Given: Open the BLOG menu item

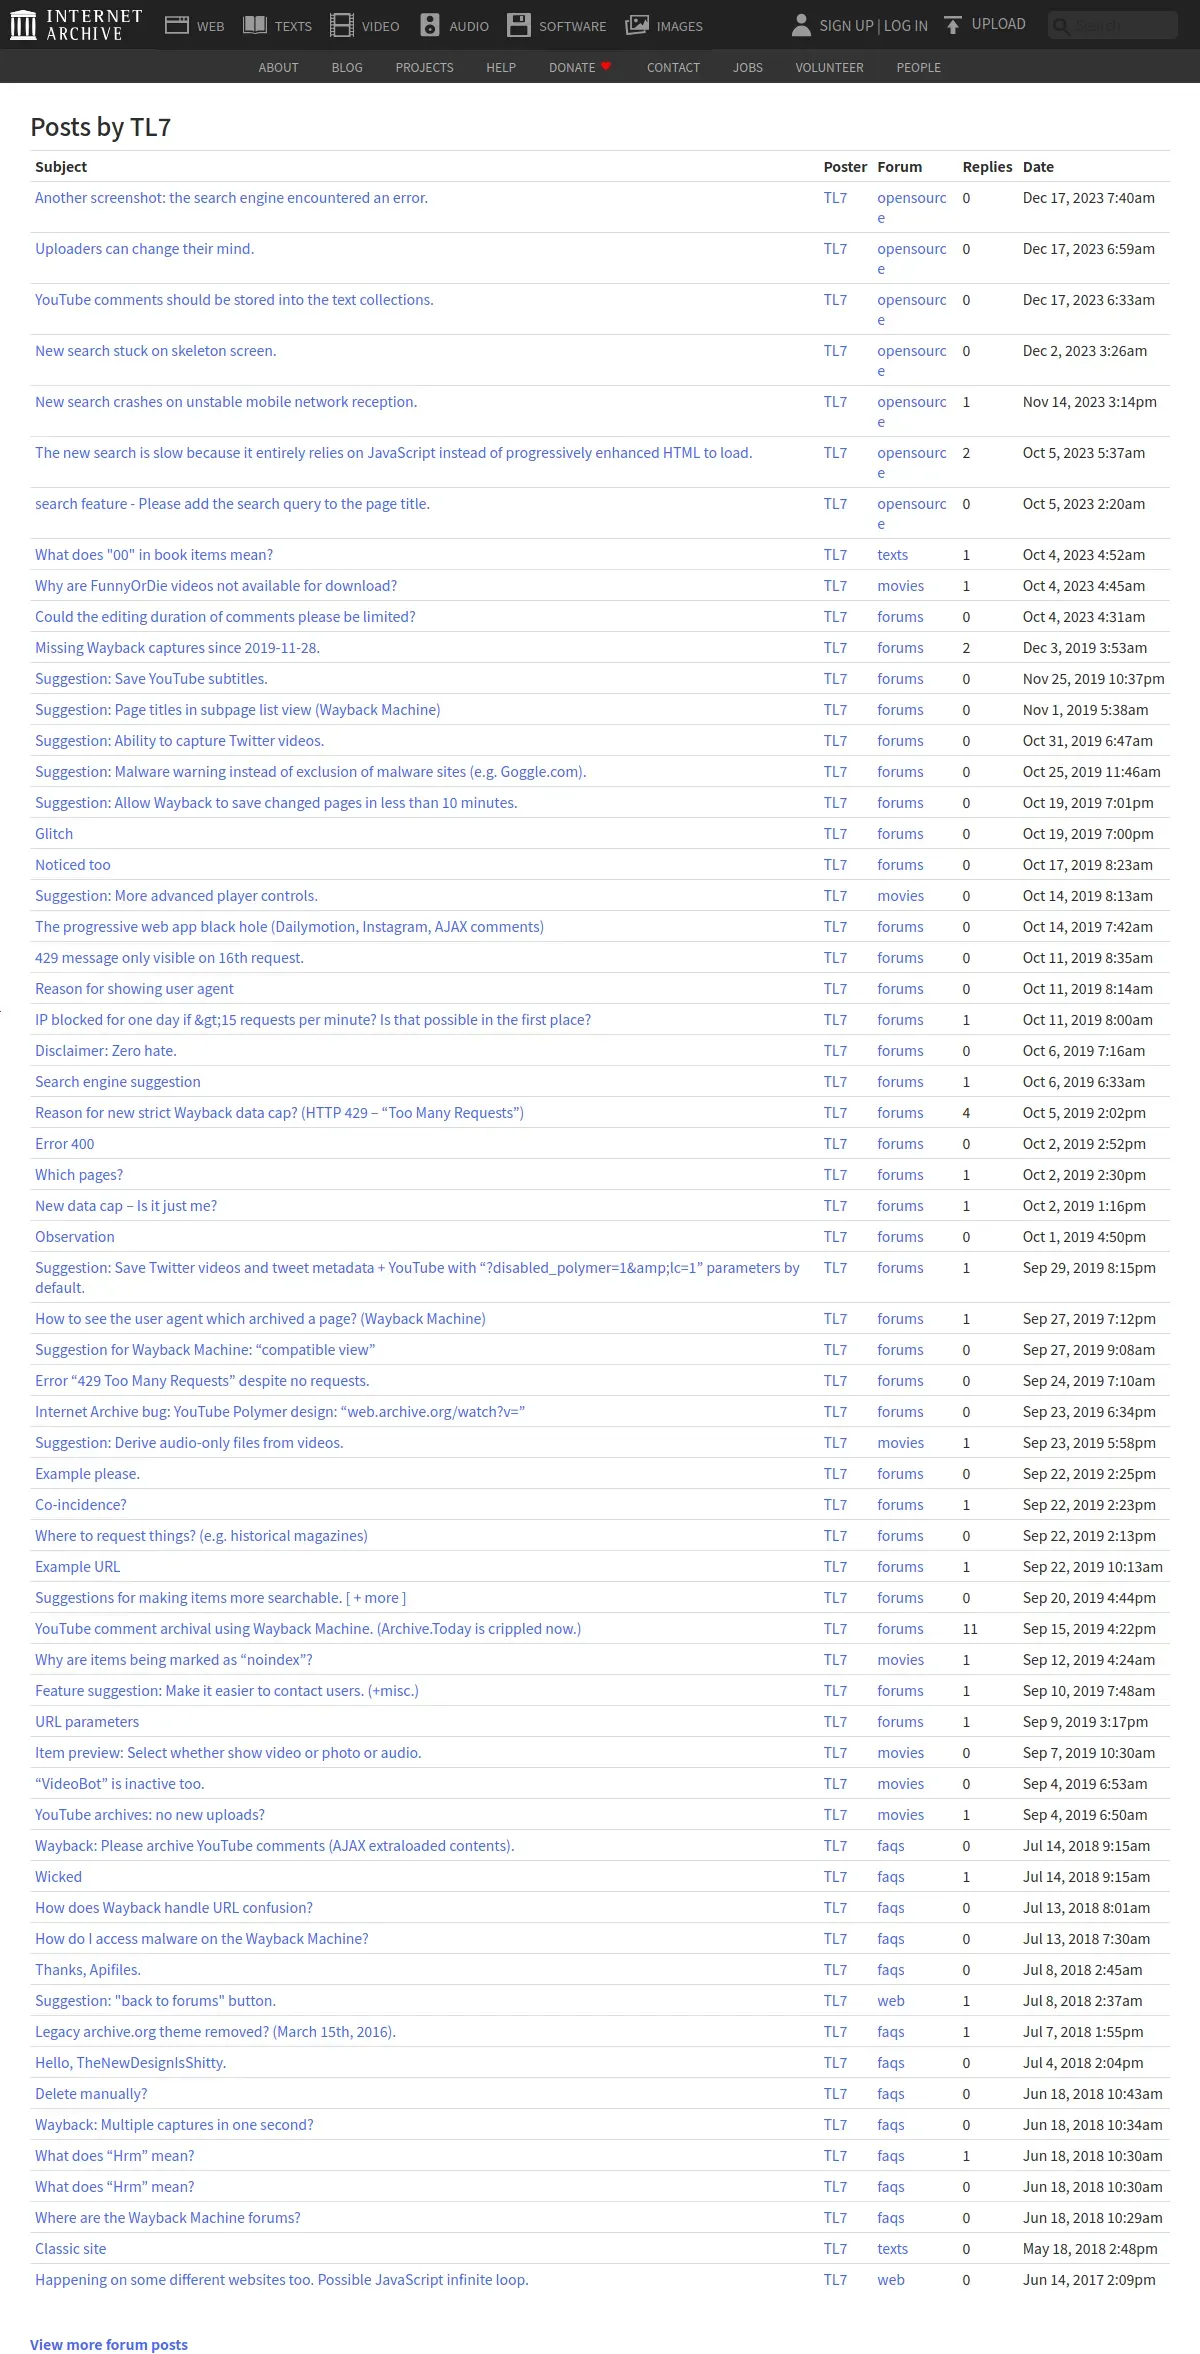Looking at the screenshot, I should (347, 67).
